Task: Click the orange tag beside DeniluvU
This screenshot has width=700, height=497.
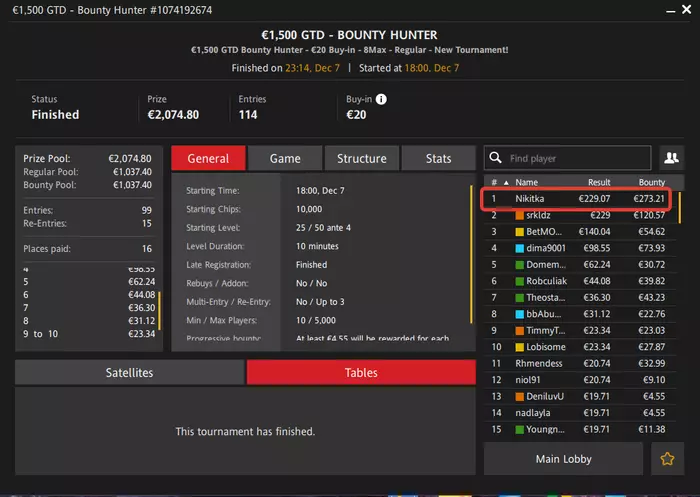Action: click(520, 397)
